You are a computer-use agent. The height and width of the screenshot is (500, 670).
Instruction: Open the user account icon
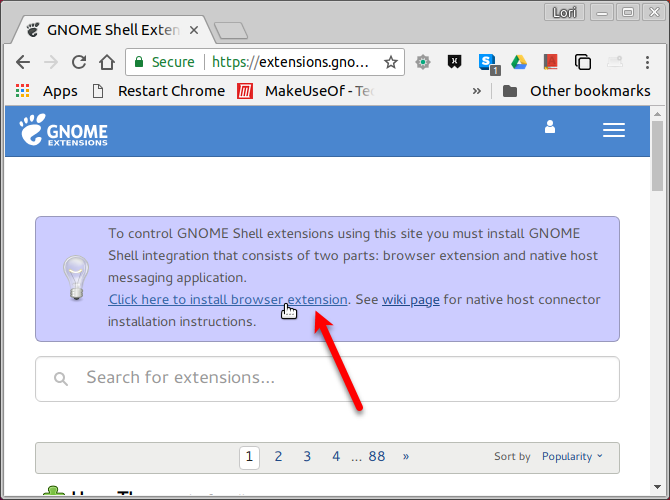click(x=550, y=127)
